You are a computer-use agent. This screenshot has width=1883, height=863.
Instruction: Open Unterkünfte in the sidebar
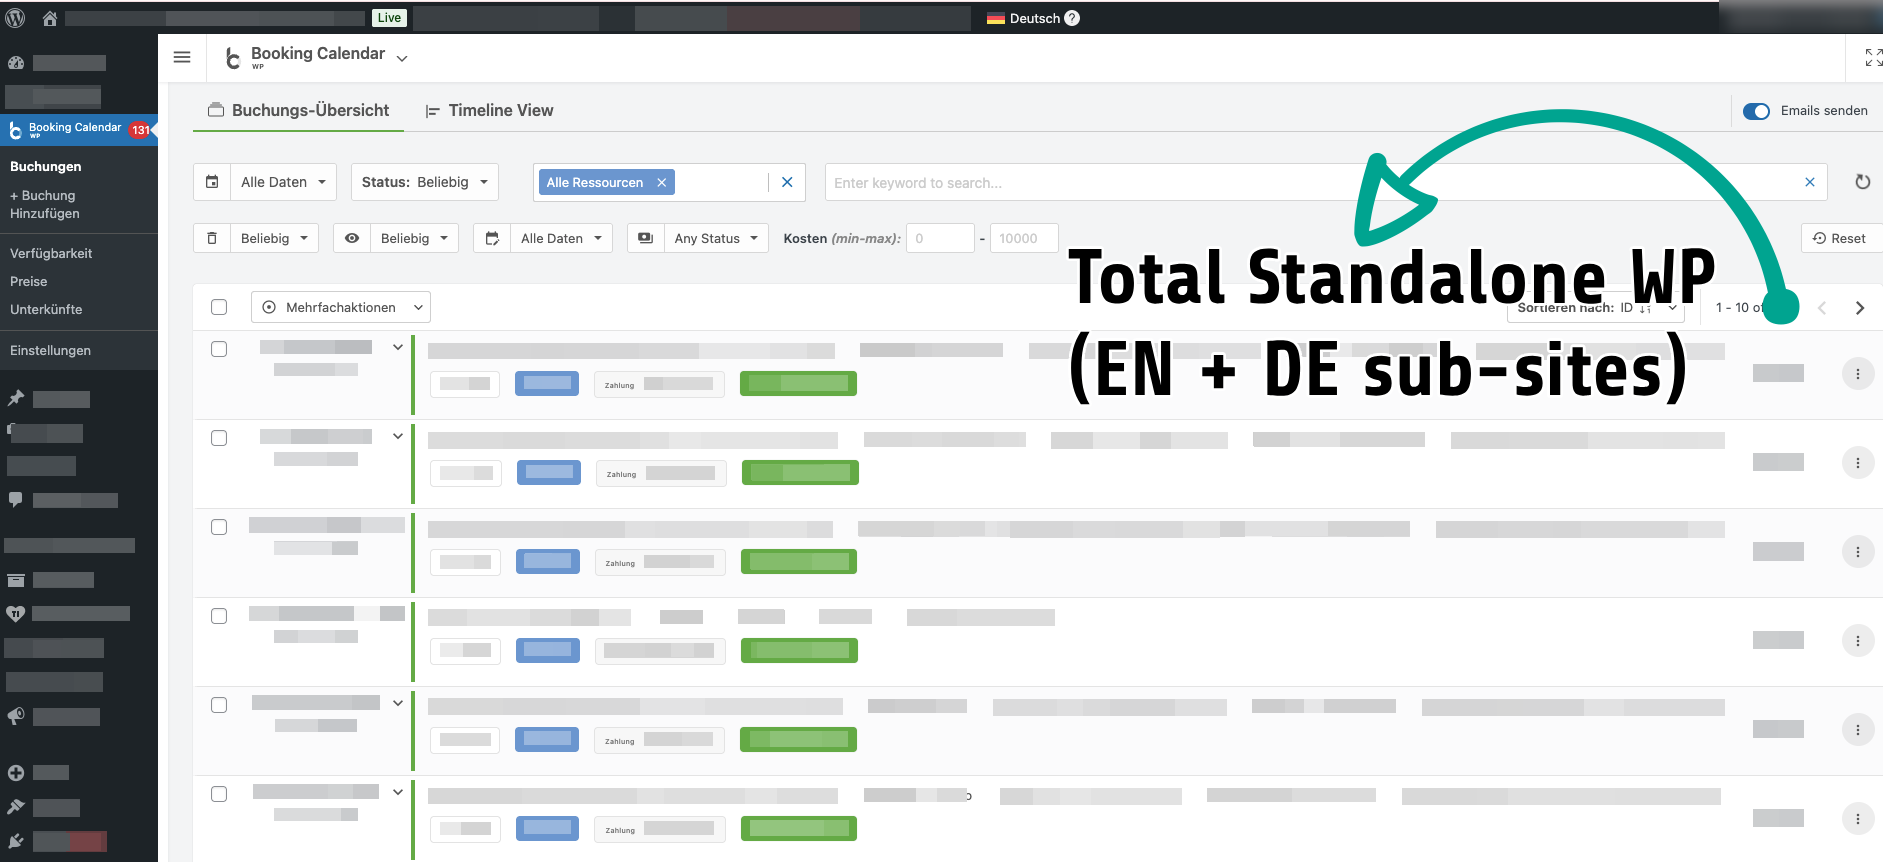tap(46, 310)
